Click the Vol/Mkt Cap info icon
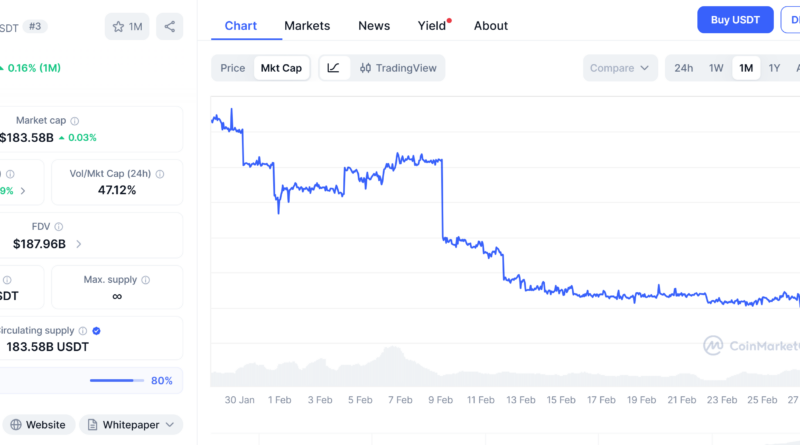Viewport: 800px width, 445px height. pyautogui.click(x=160, y=173)
